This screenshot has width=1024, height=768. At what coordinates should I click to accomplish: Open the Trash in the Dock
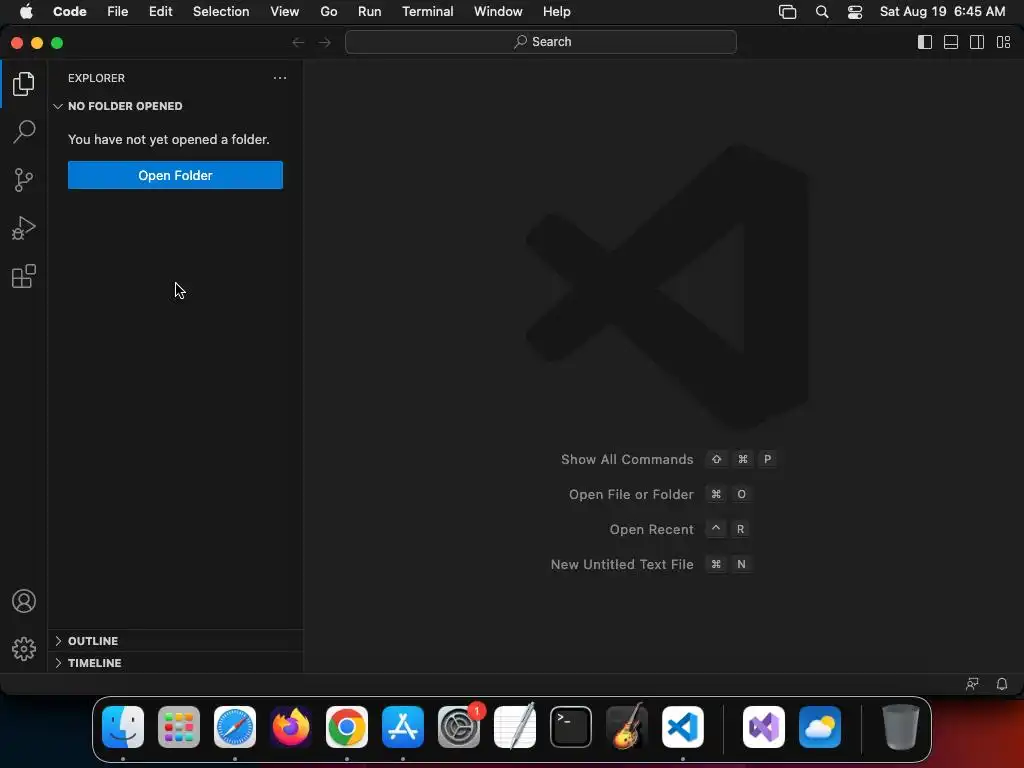(901, 727)
